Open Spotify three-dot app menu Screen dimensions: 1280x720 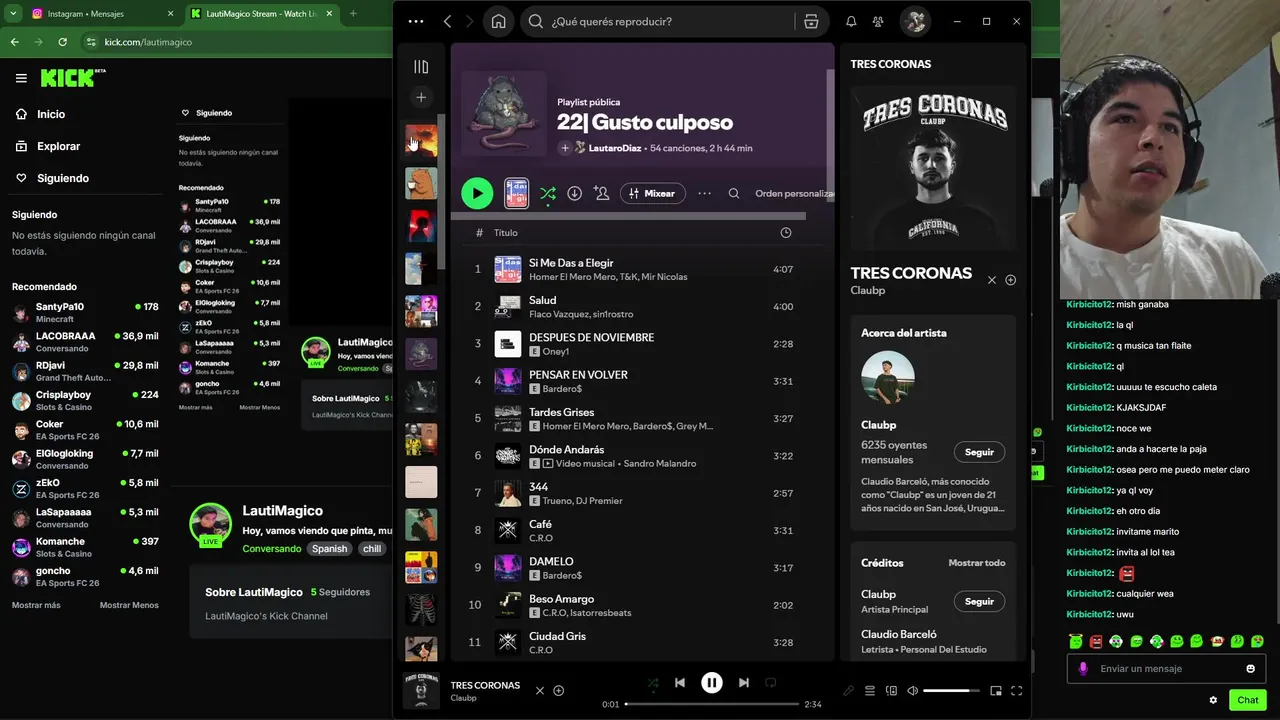pyautogui.click(x=416, y=21)
